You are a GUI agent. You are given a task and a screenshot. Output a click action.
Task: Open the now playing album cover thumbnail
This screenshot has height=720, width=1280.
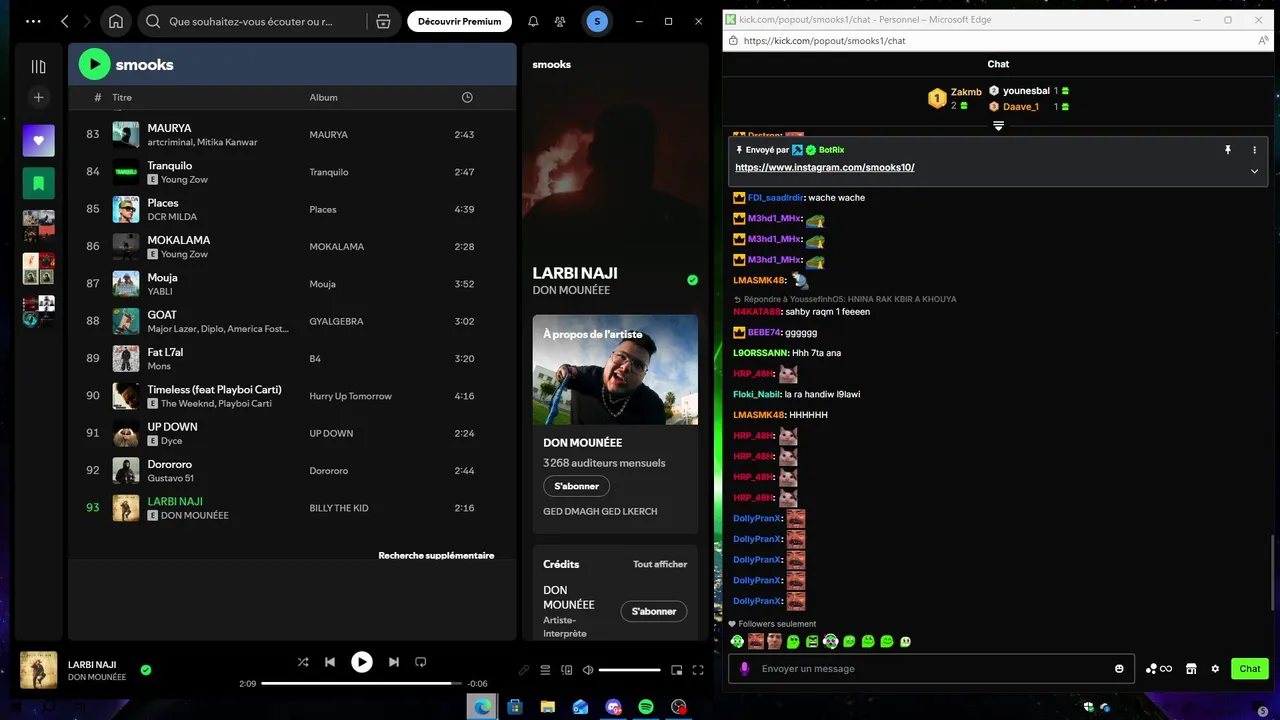coord(39,670)
